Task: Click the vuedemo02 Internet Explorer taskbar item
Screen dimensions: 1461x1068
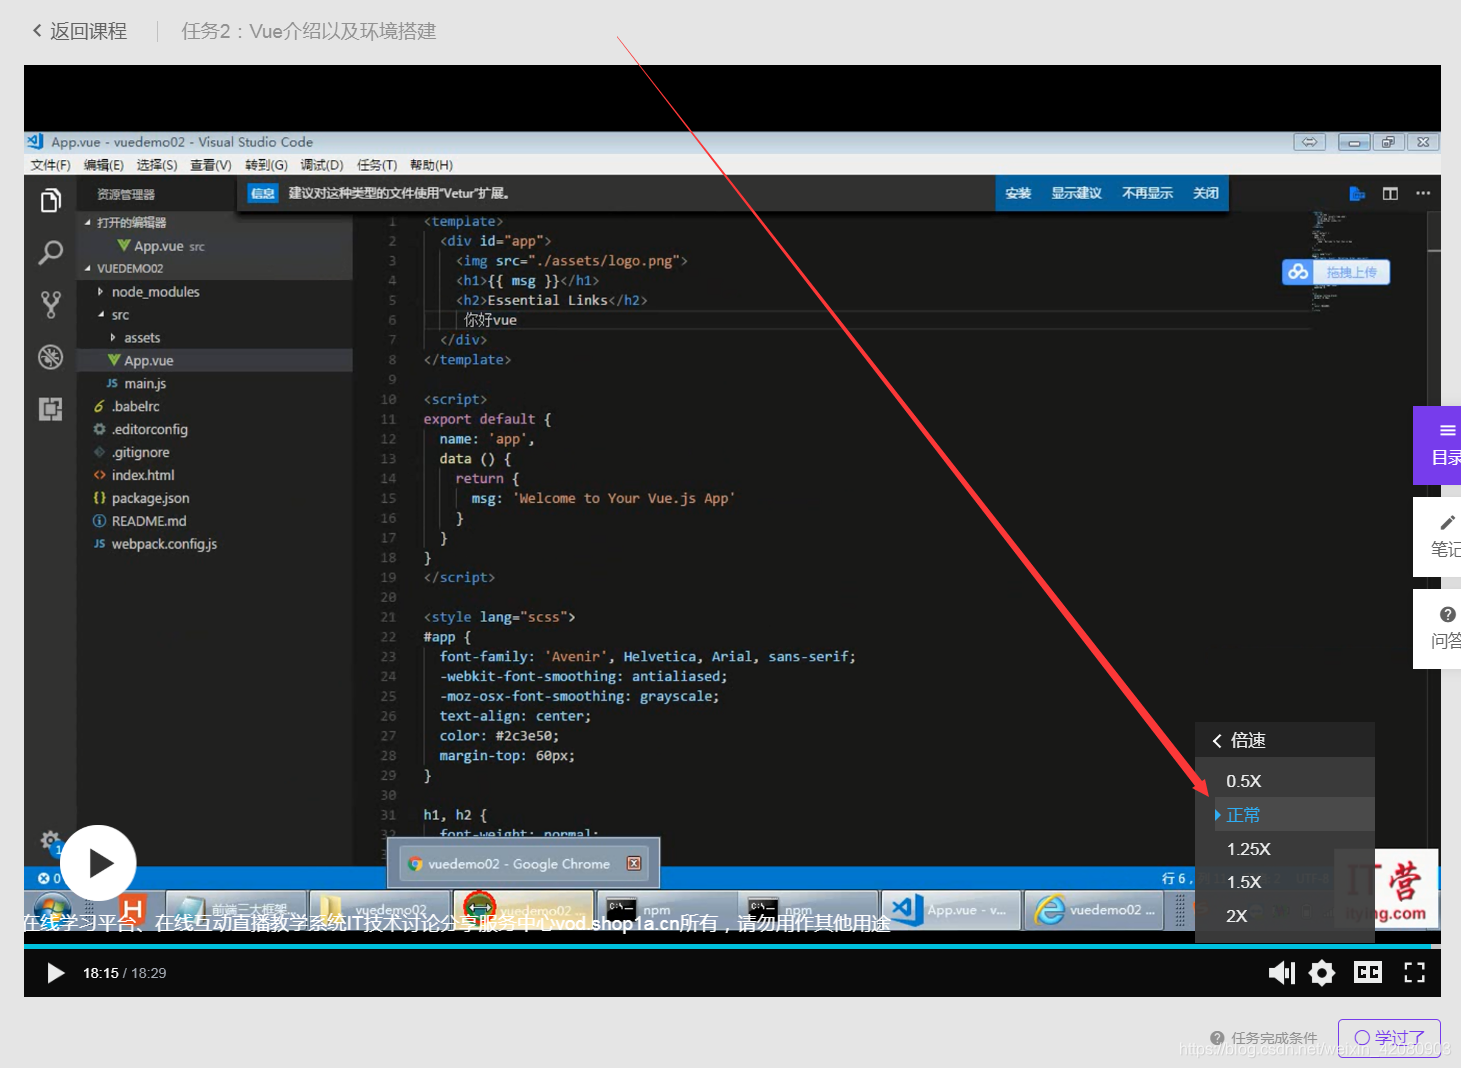Action: (x=1095, y=910)
